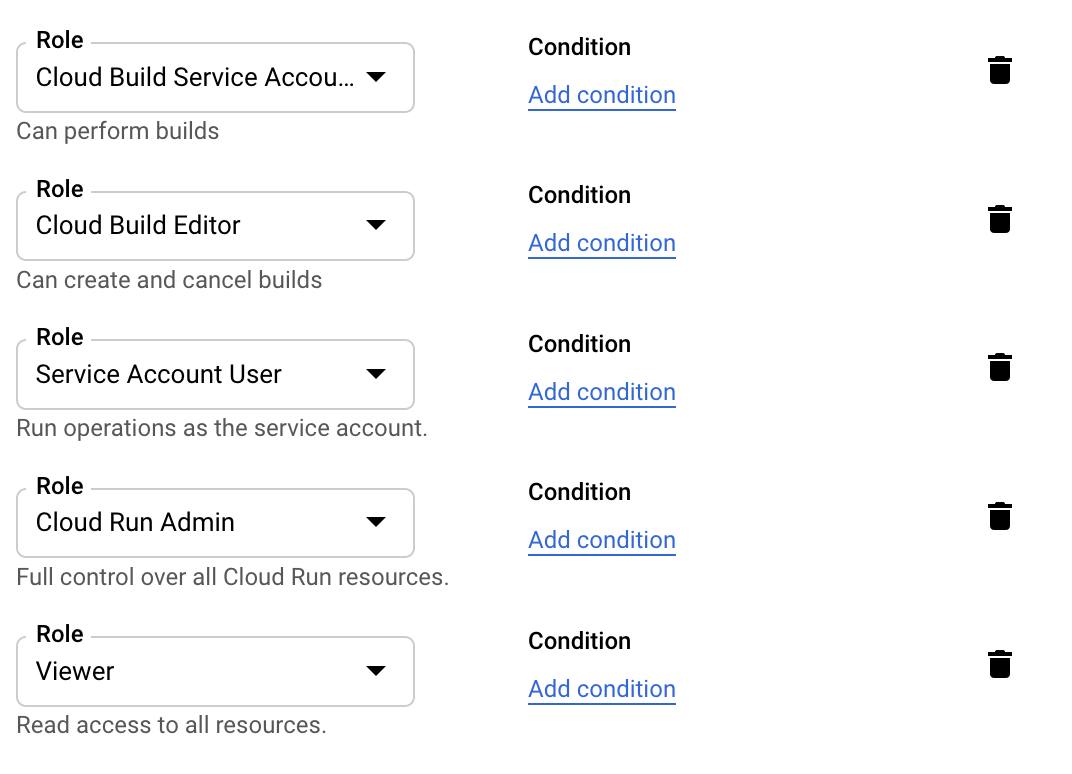Image resolution: width=1072 pixels, height=774 pixels.
Task: Click the arrow icon in the Viewer field
Action: tap(378, 671)
